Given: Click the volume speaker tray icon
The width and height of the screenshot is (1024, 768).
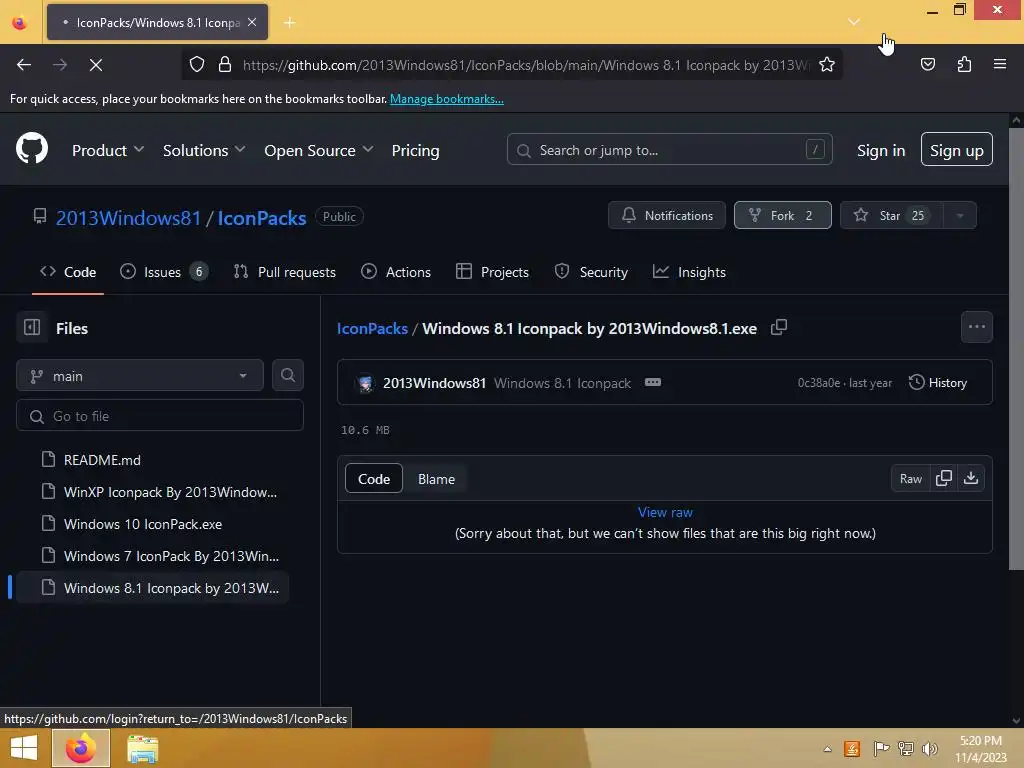Looking at the screenshot, I should [929, 748].
